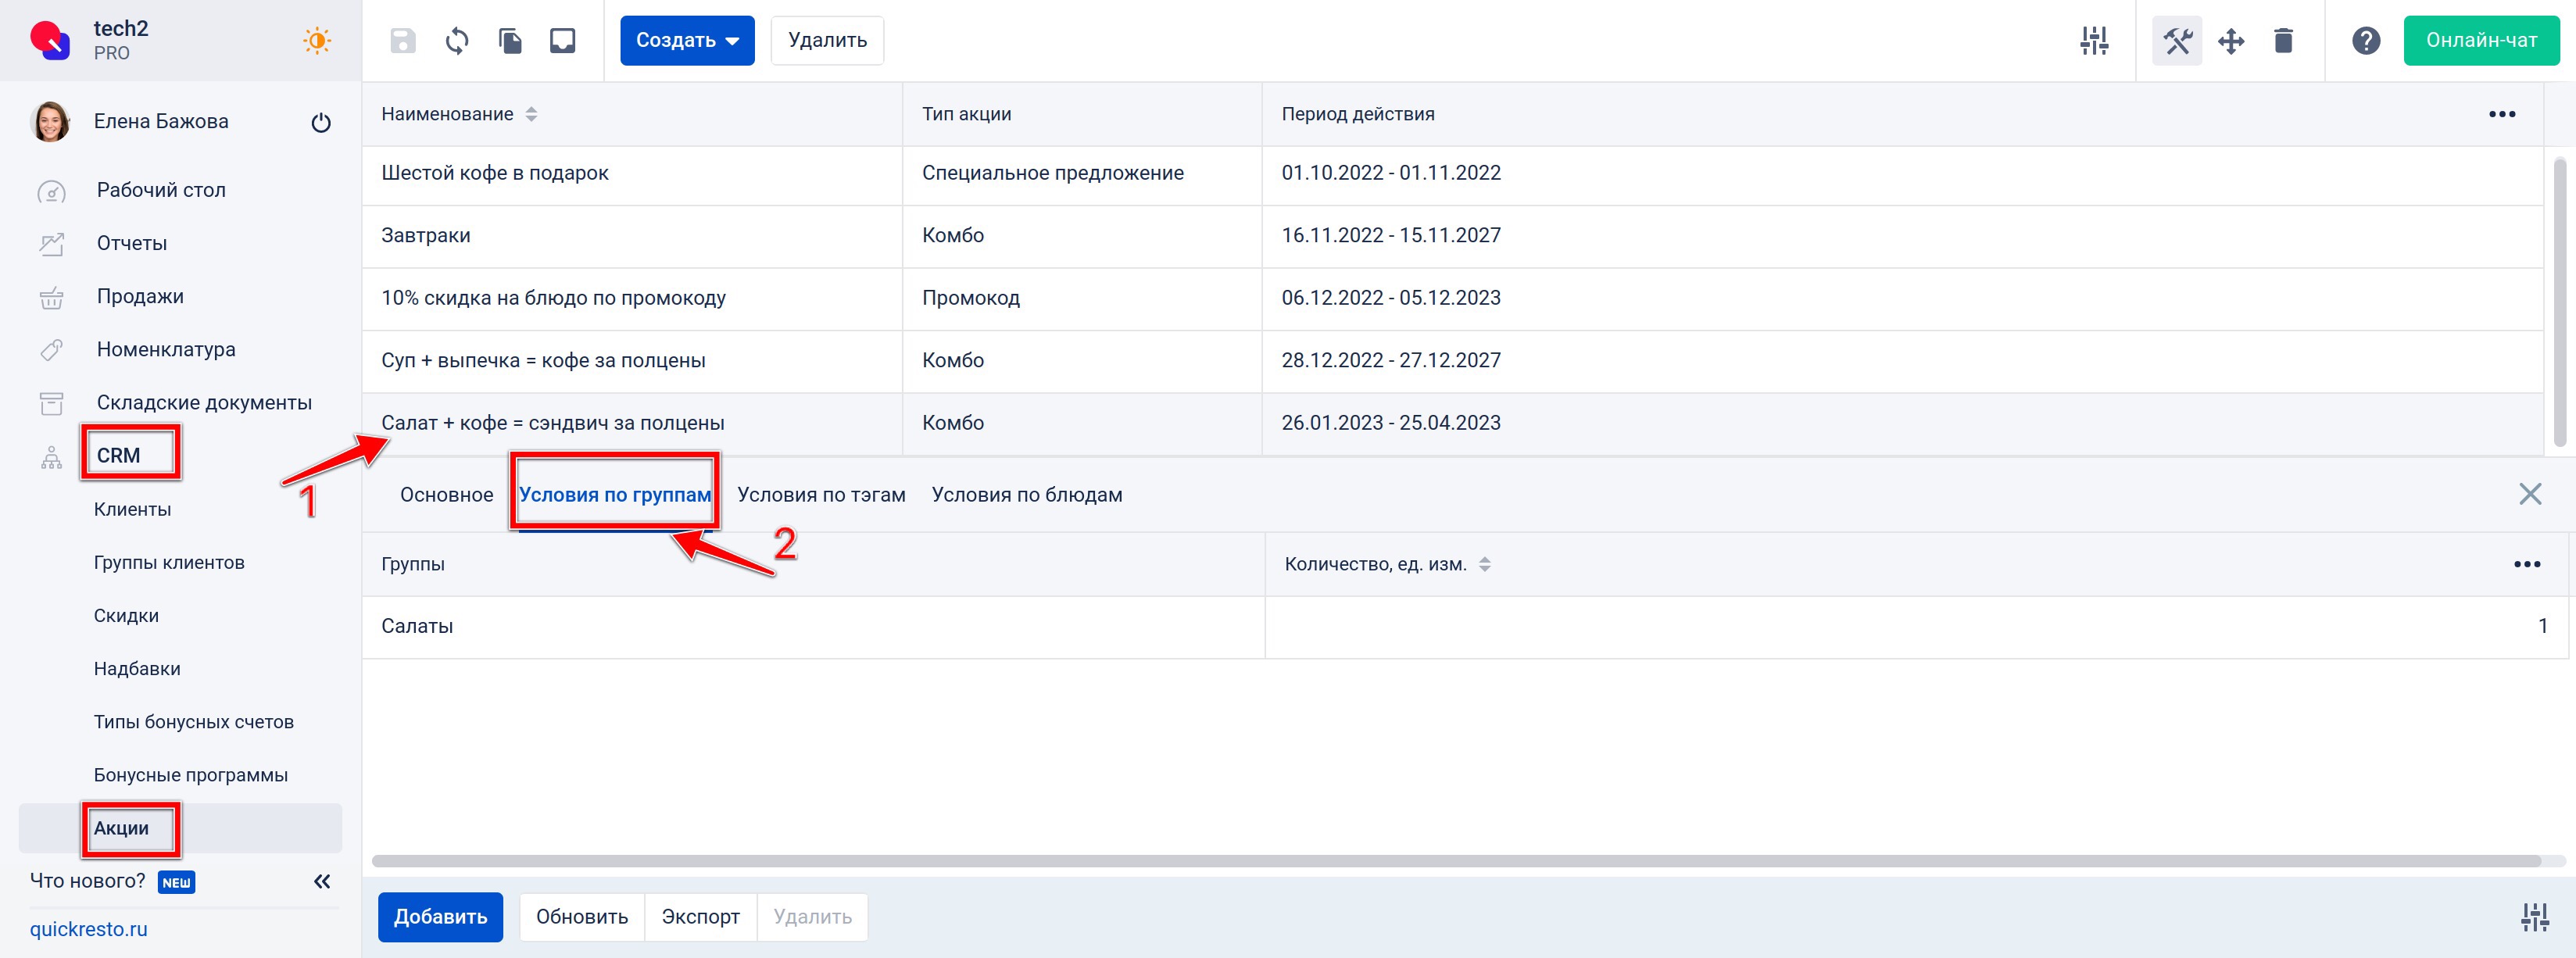Open the Создать dropdown button
Screen dimensions: 2576x958
(687, 41)
